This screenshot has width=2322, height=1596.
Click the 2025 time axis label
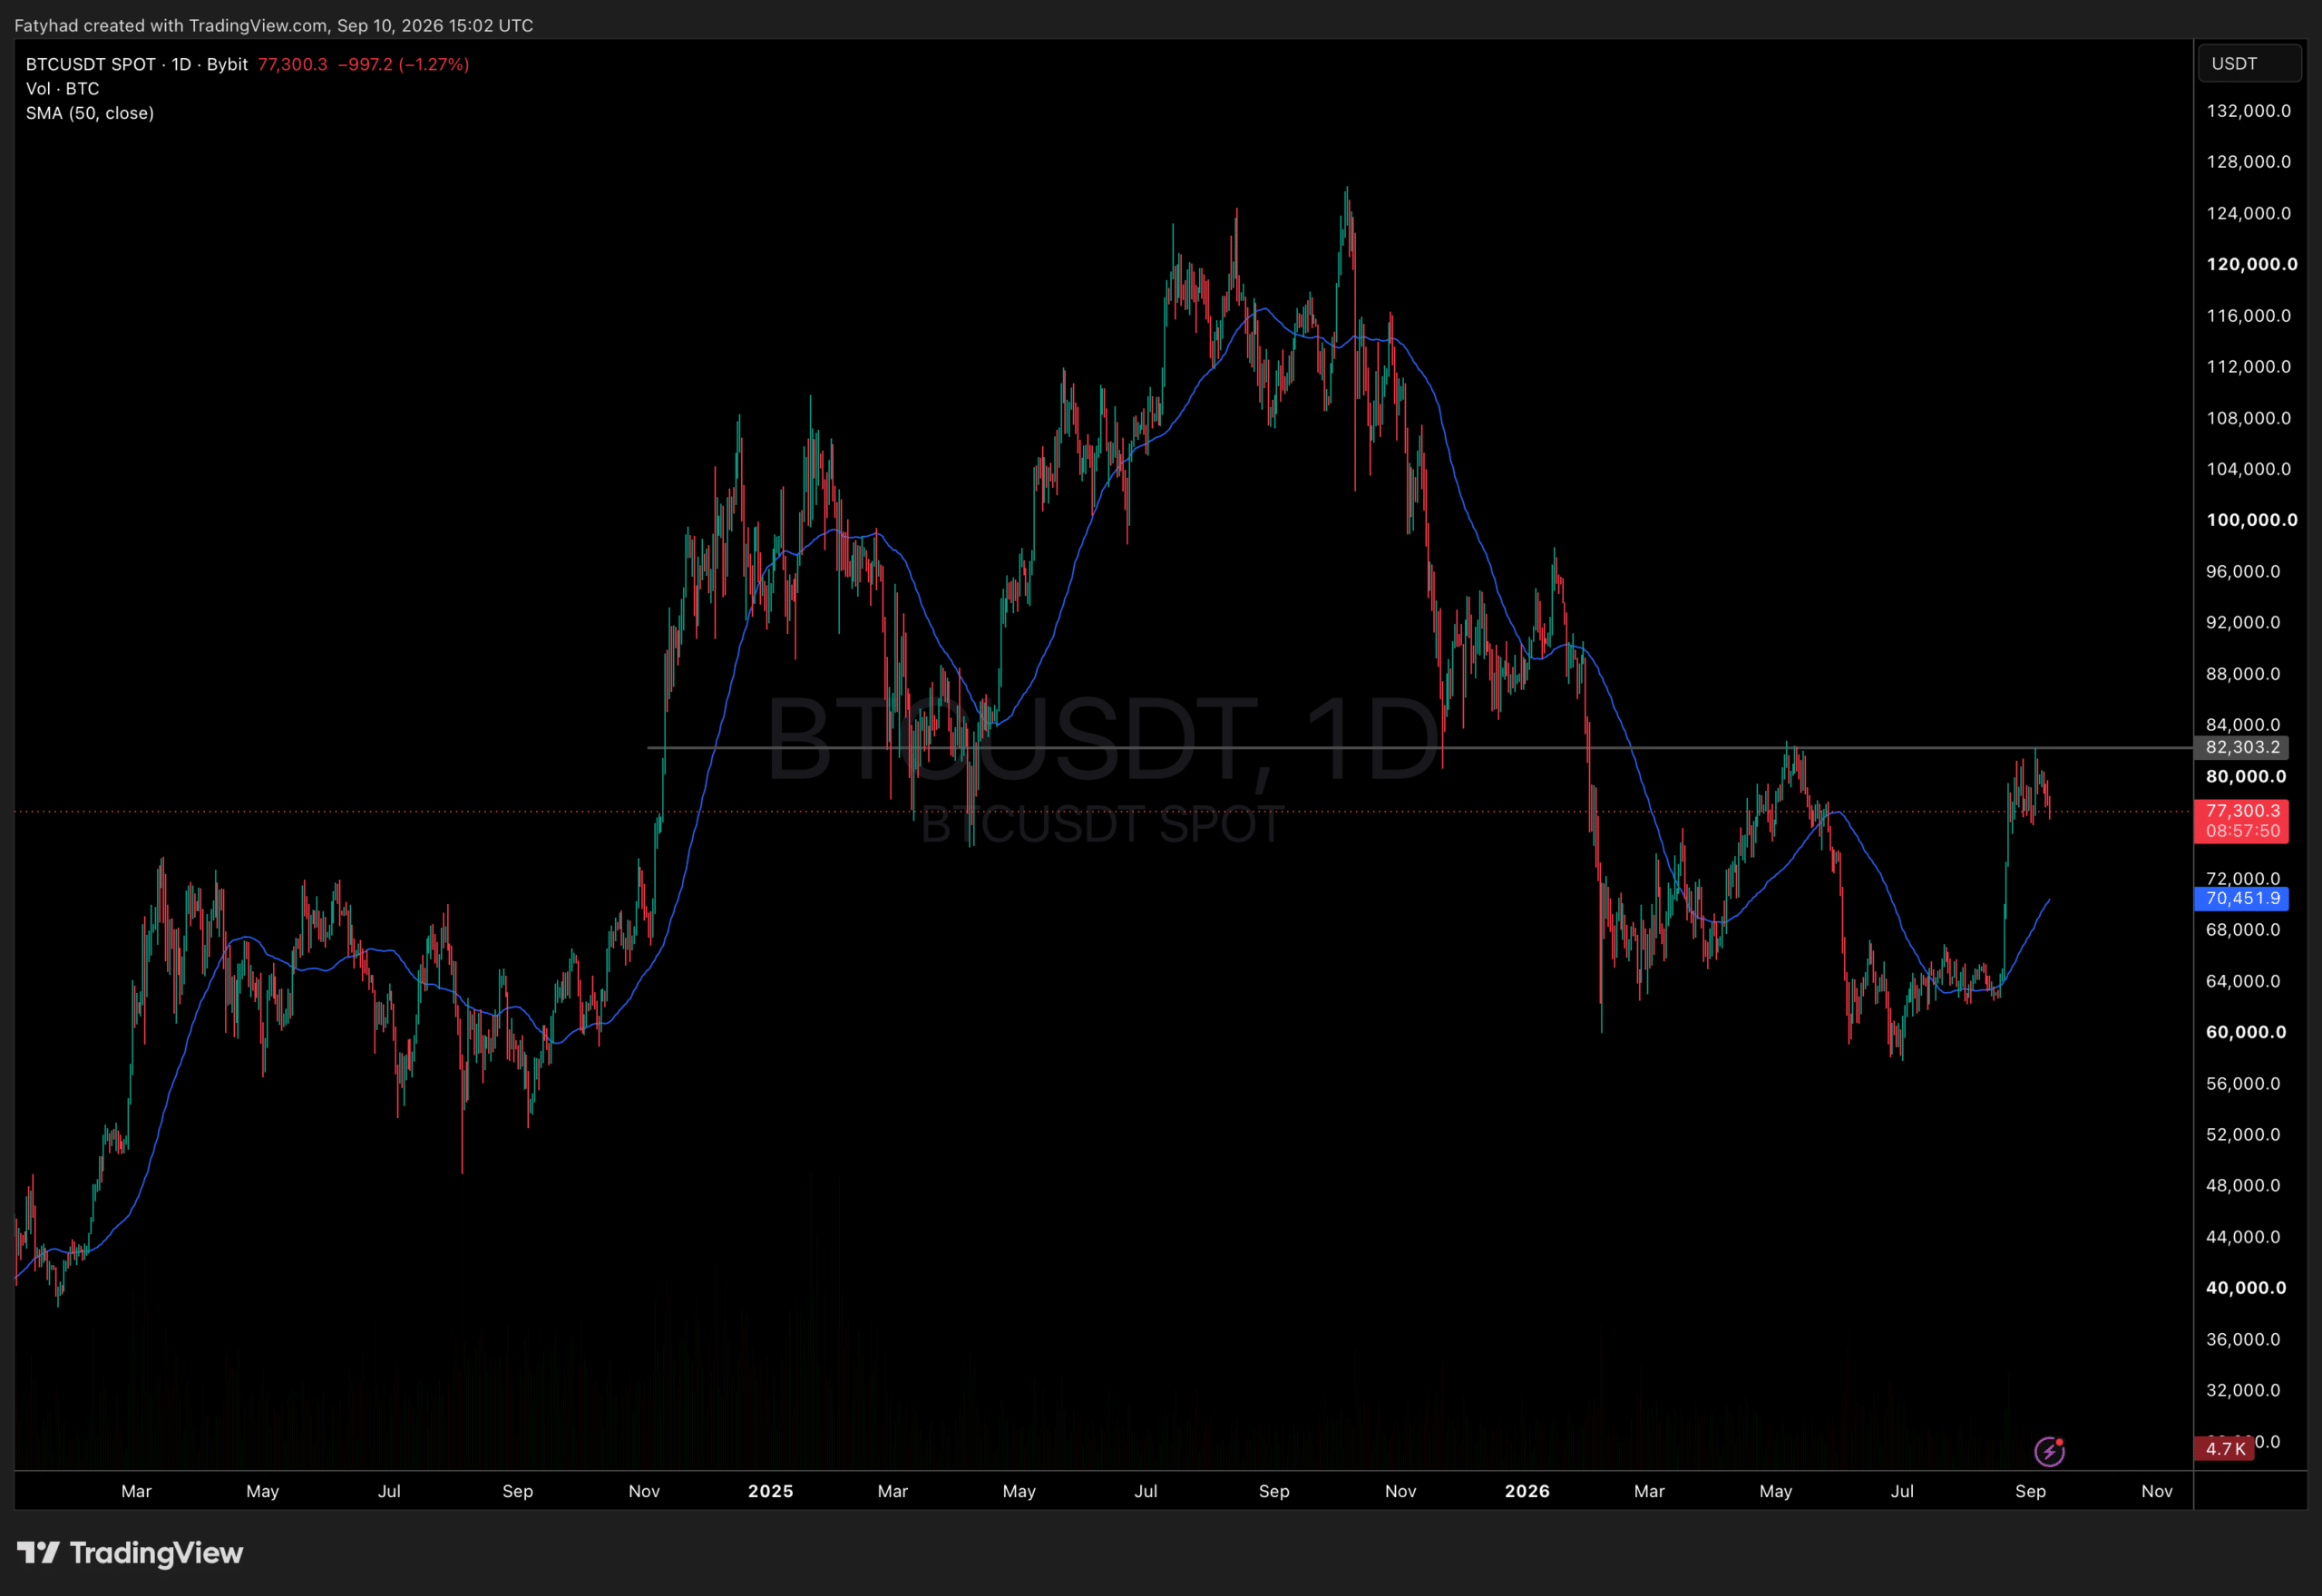click(x=770, y=1491)
